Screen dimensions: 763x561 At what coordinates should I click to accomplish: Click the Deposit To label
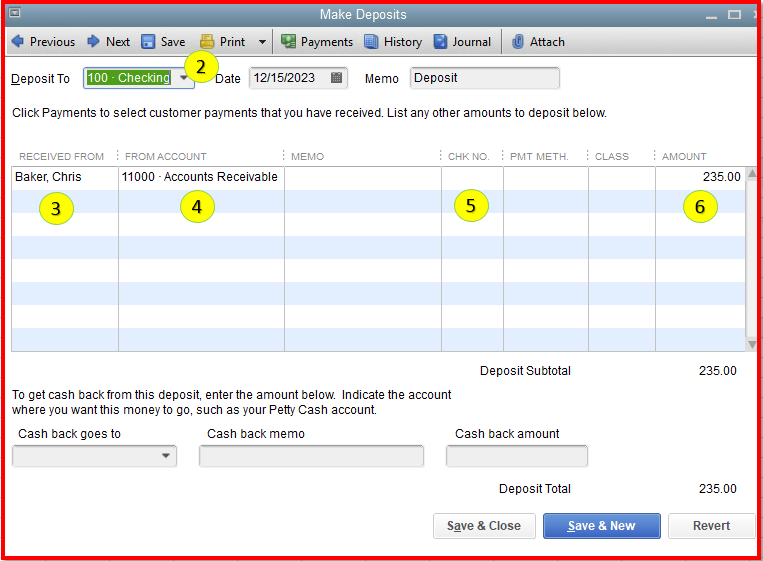pyautogui.click(x=40, y=79)
